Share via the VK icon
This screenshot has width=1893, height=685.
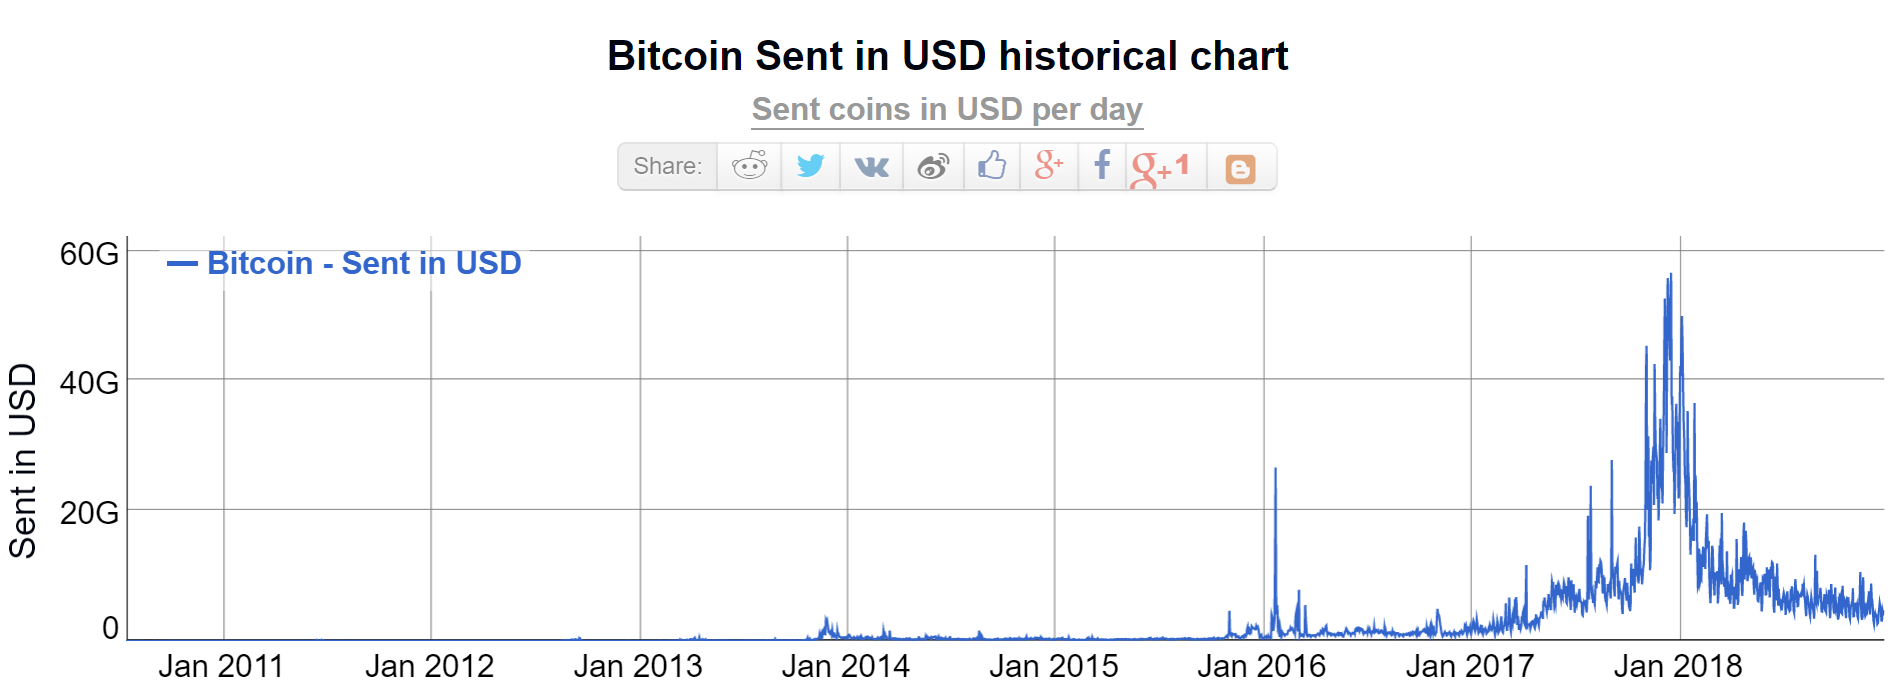click(x=871, y=166)
